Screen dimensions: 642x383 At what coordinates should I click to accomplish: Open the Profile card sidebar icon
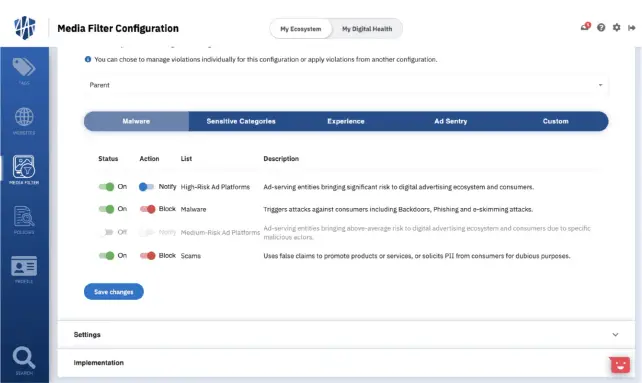[x=24, y=269]
